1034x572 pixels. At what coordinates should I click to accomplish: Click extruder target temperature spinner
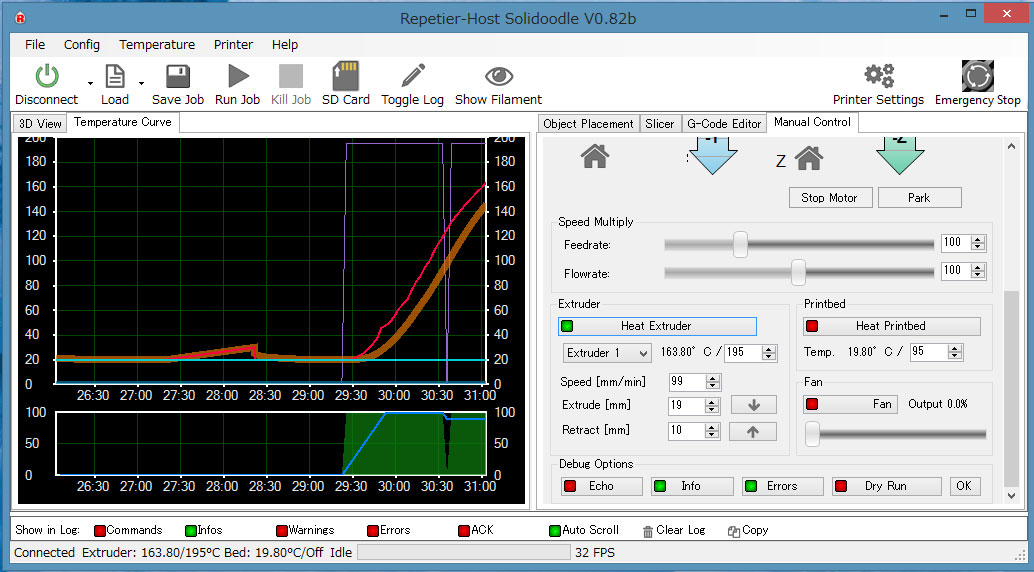(x=769, y=353)
